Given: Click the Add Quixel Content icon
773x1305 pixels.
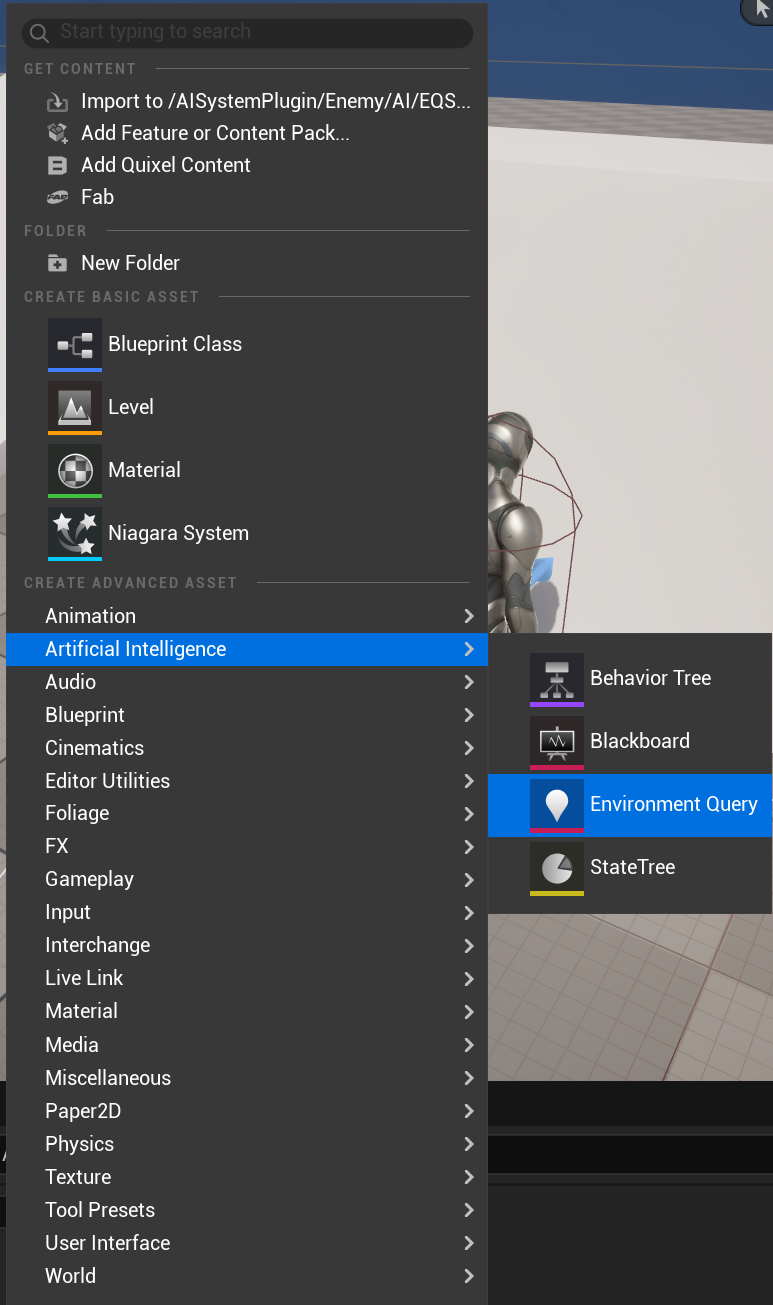Looking at the screenshot, I should click(57, 165).
